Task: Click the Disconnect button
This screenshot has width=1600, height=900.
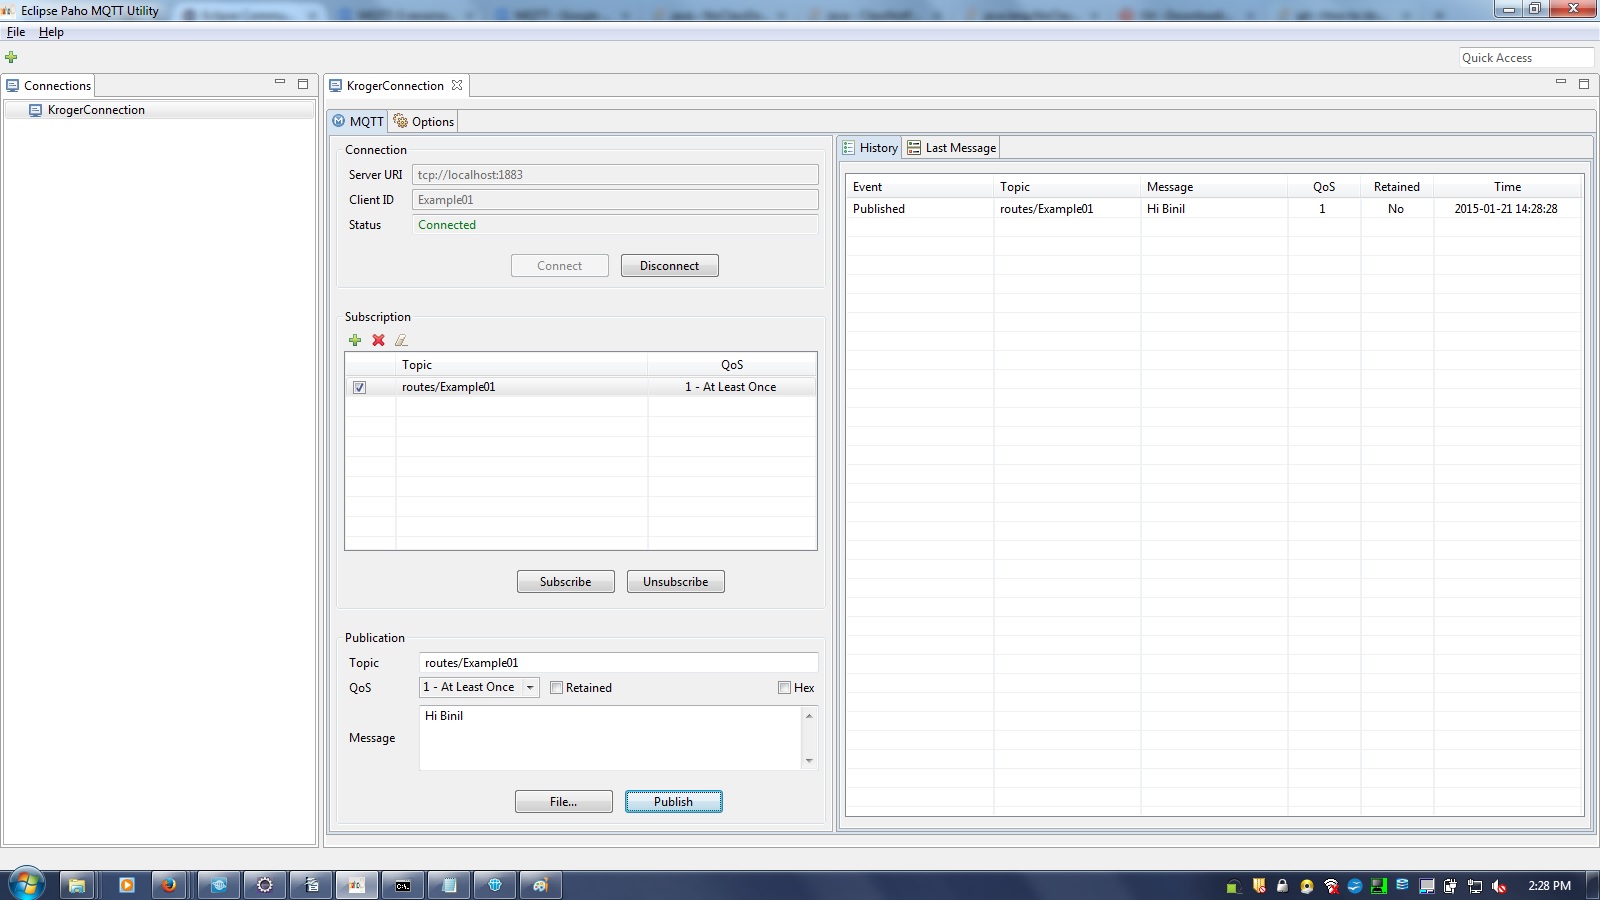Action: click(x=670, y=266)
